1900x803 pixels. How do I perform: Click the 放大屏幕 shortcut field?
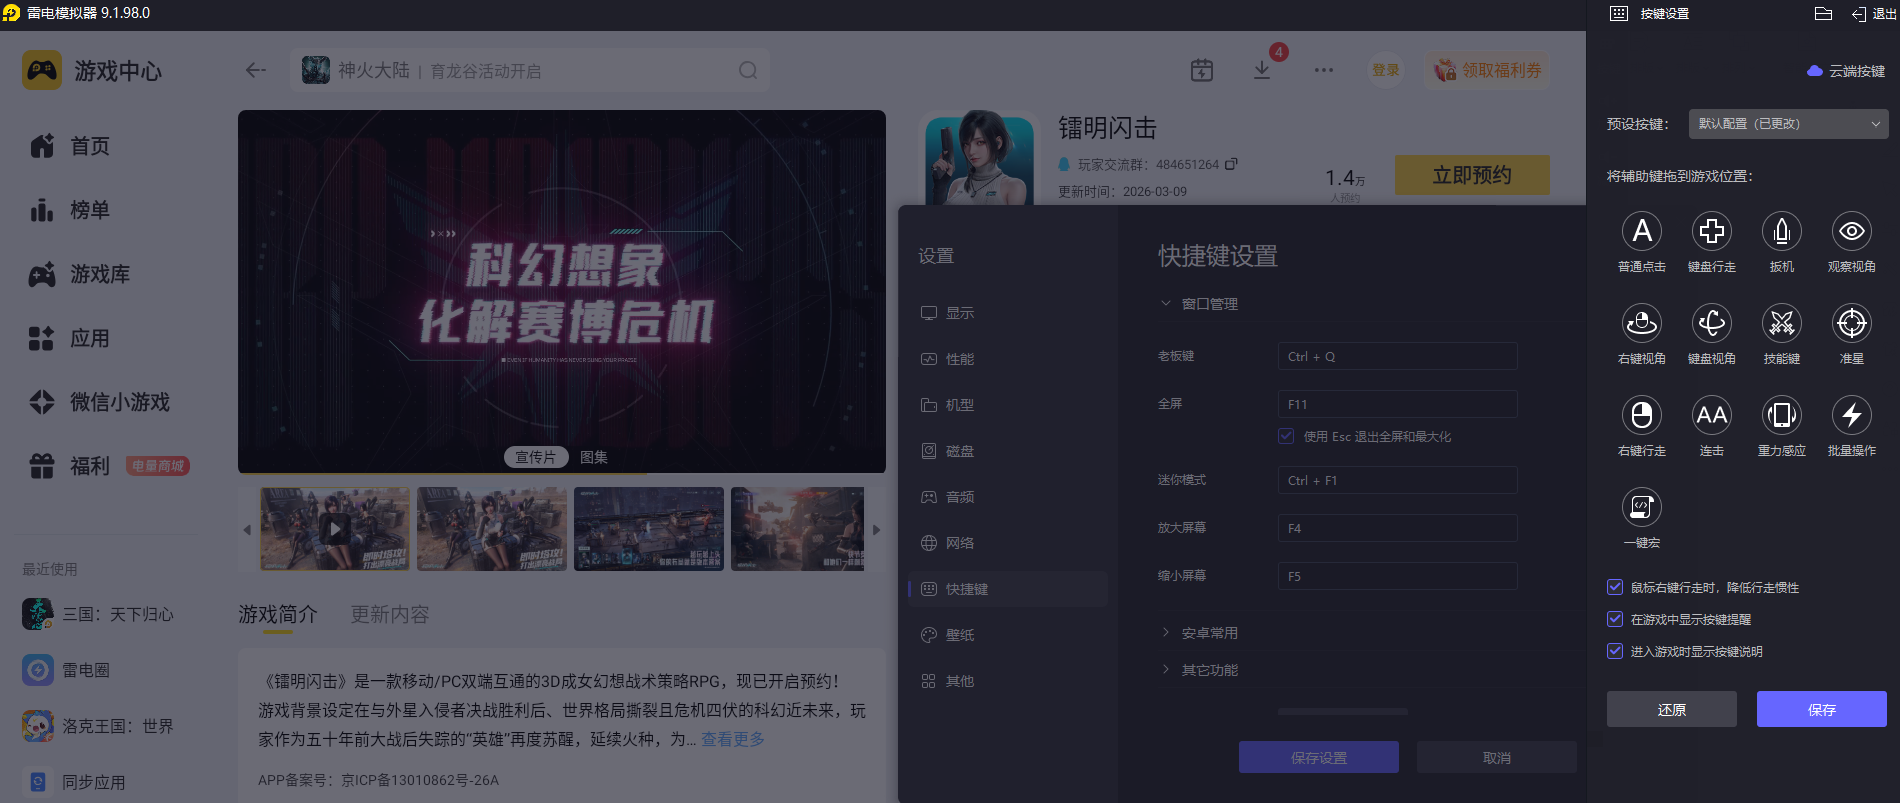(1397, 528)
